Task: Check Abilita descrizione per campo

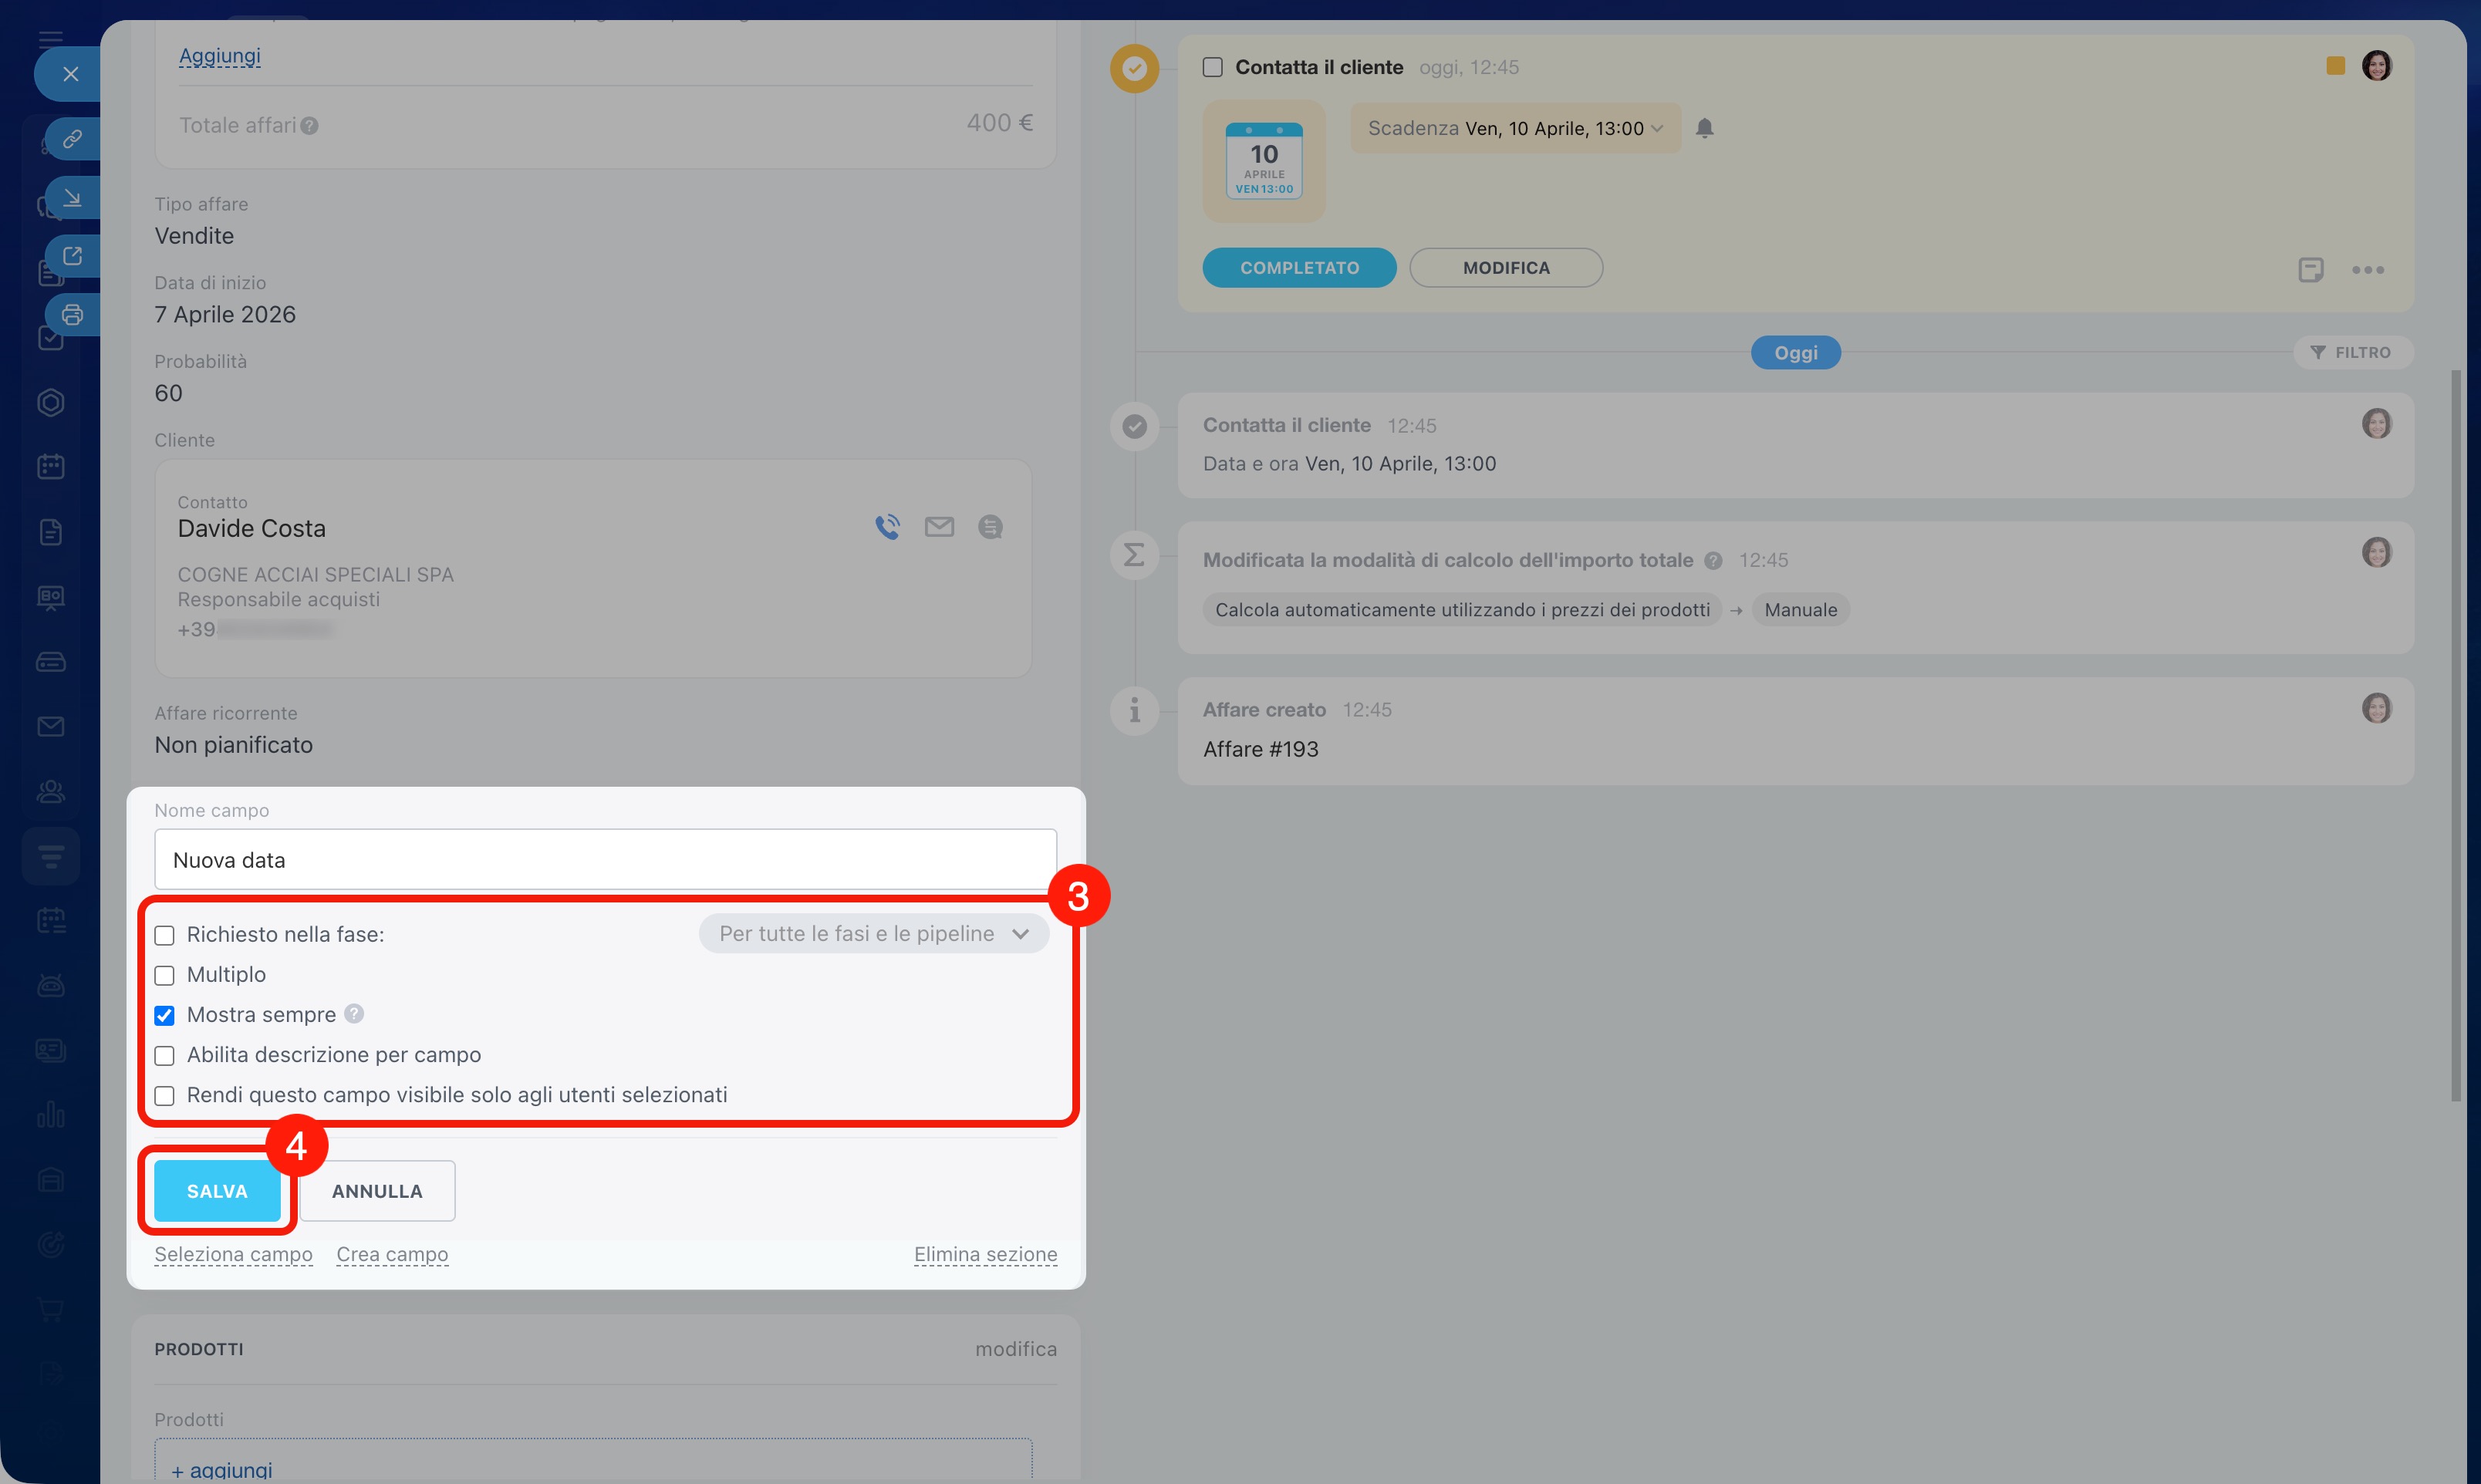Action: pos(165,1056)
